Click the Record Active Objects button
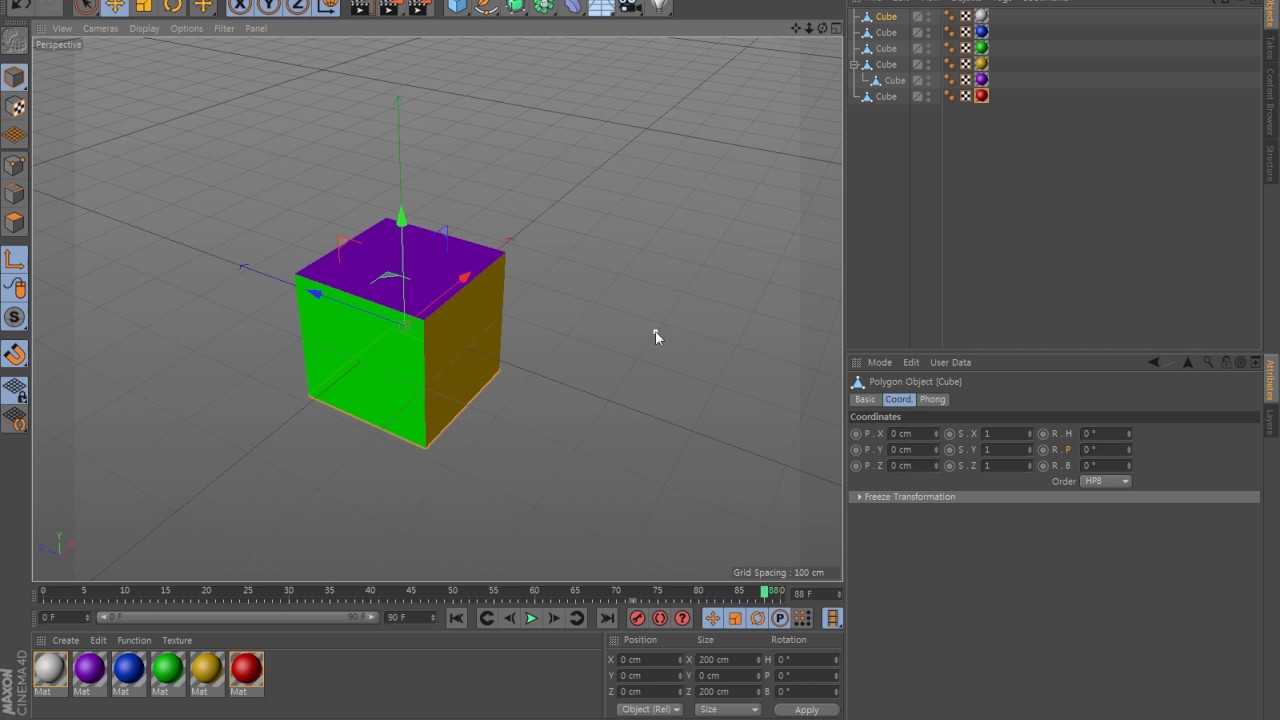 tap(637, 618)
